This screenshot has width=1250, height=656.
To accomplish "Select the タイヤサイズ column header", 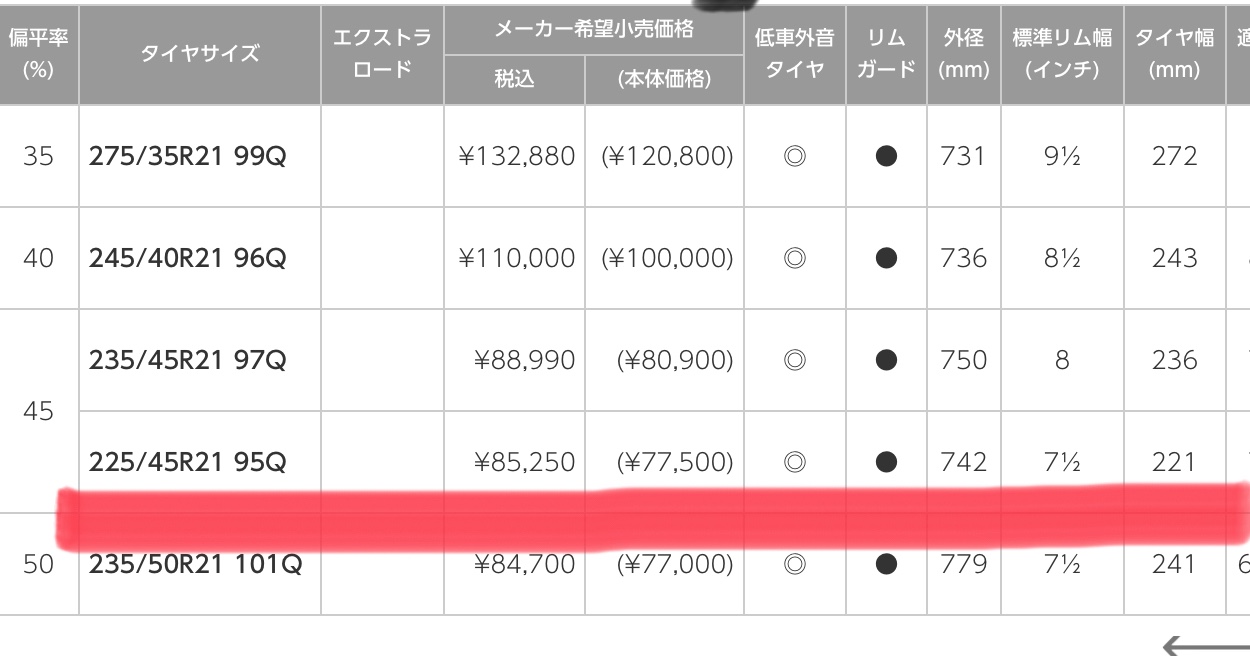I will pos(200,53).
